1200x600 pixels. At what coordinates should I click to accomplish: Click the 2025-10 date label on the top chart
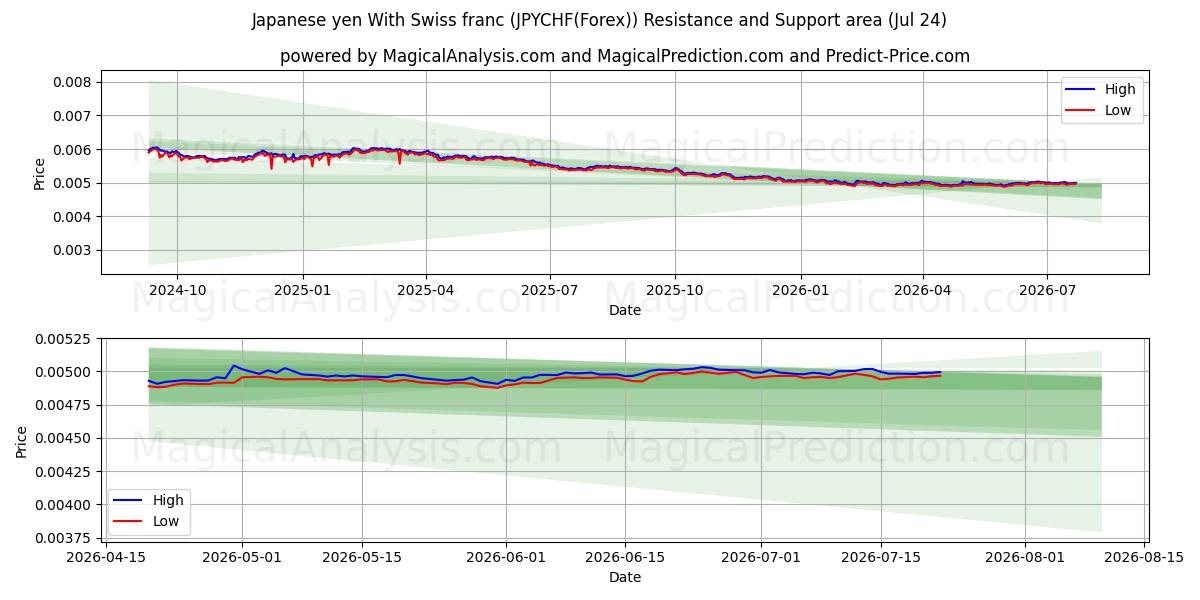(675, 291)
